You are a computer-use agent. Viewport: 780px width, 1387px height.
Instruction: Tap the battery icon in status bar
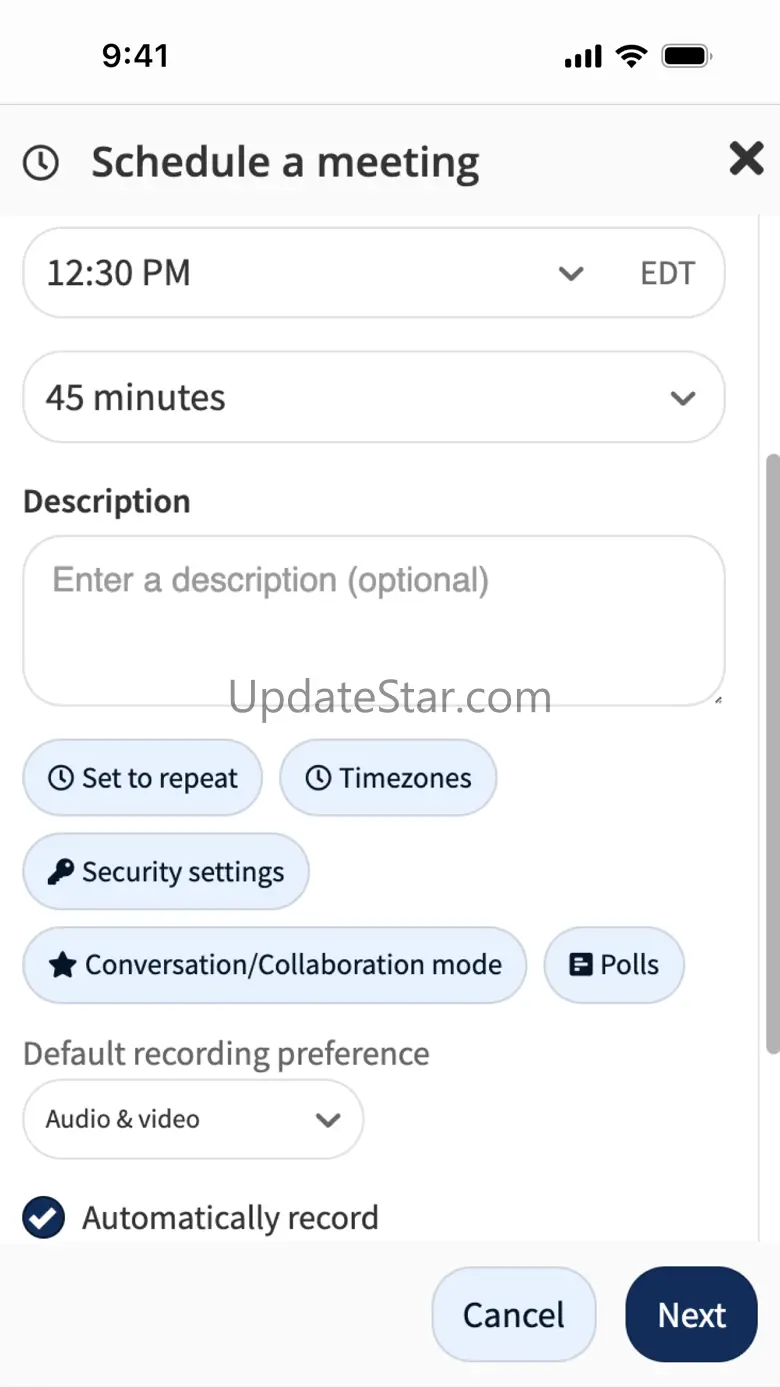(687, 56)
